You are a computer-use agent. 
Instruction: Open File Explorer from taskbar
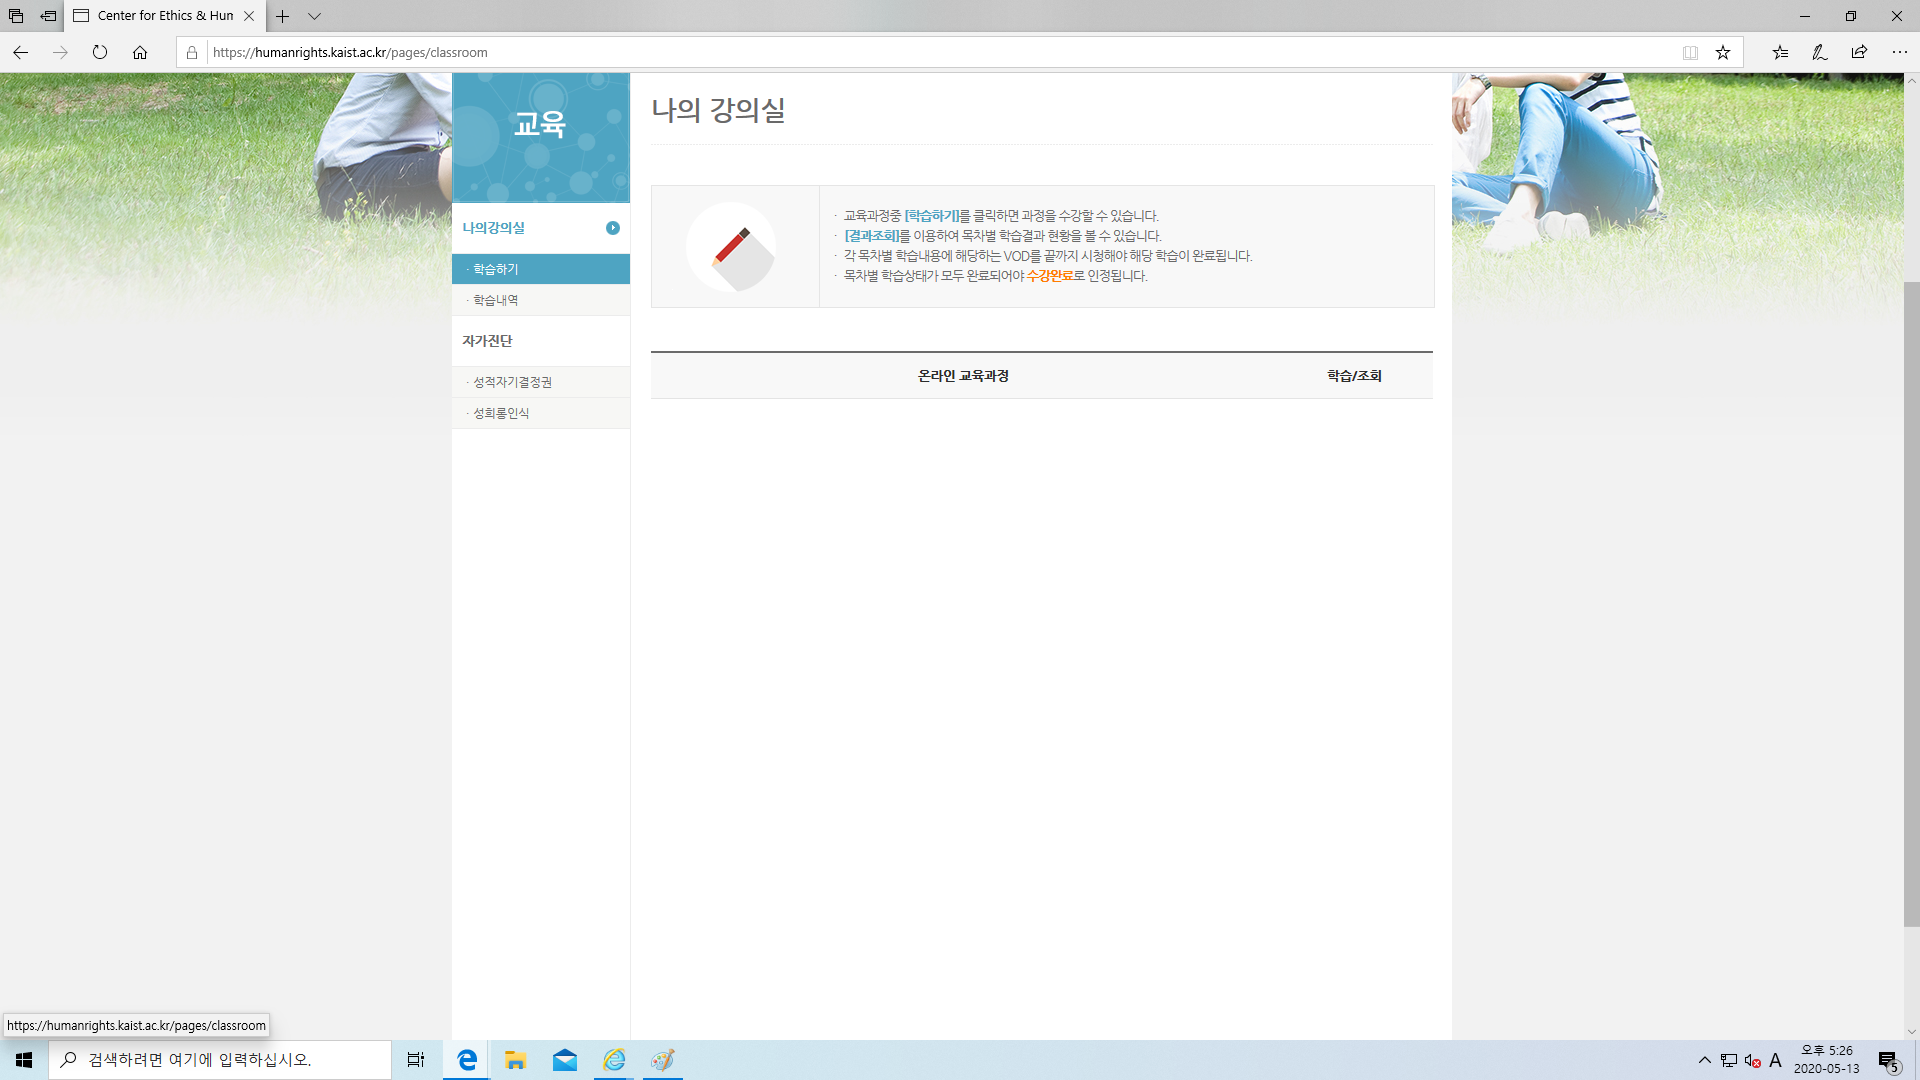click(516, 1060)
